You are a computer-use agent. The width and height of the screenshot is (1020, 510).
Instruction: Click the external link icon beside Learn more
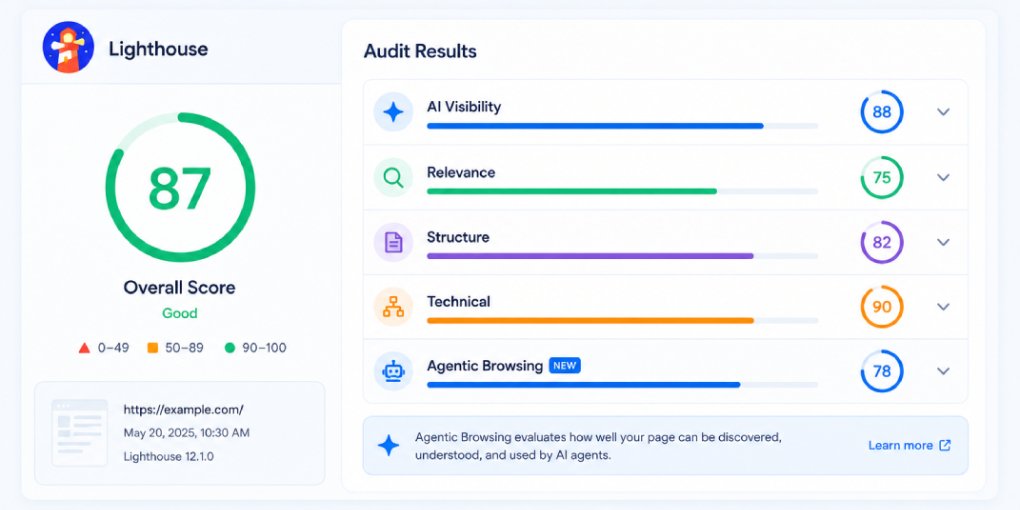click(945, 446)
